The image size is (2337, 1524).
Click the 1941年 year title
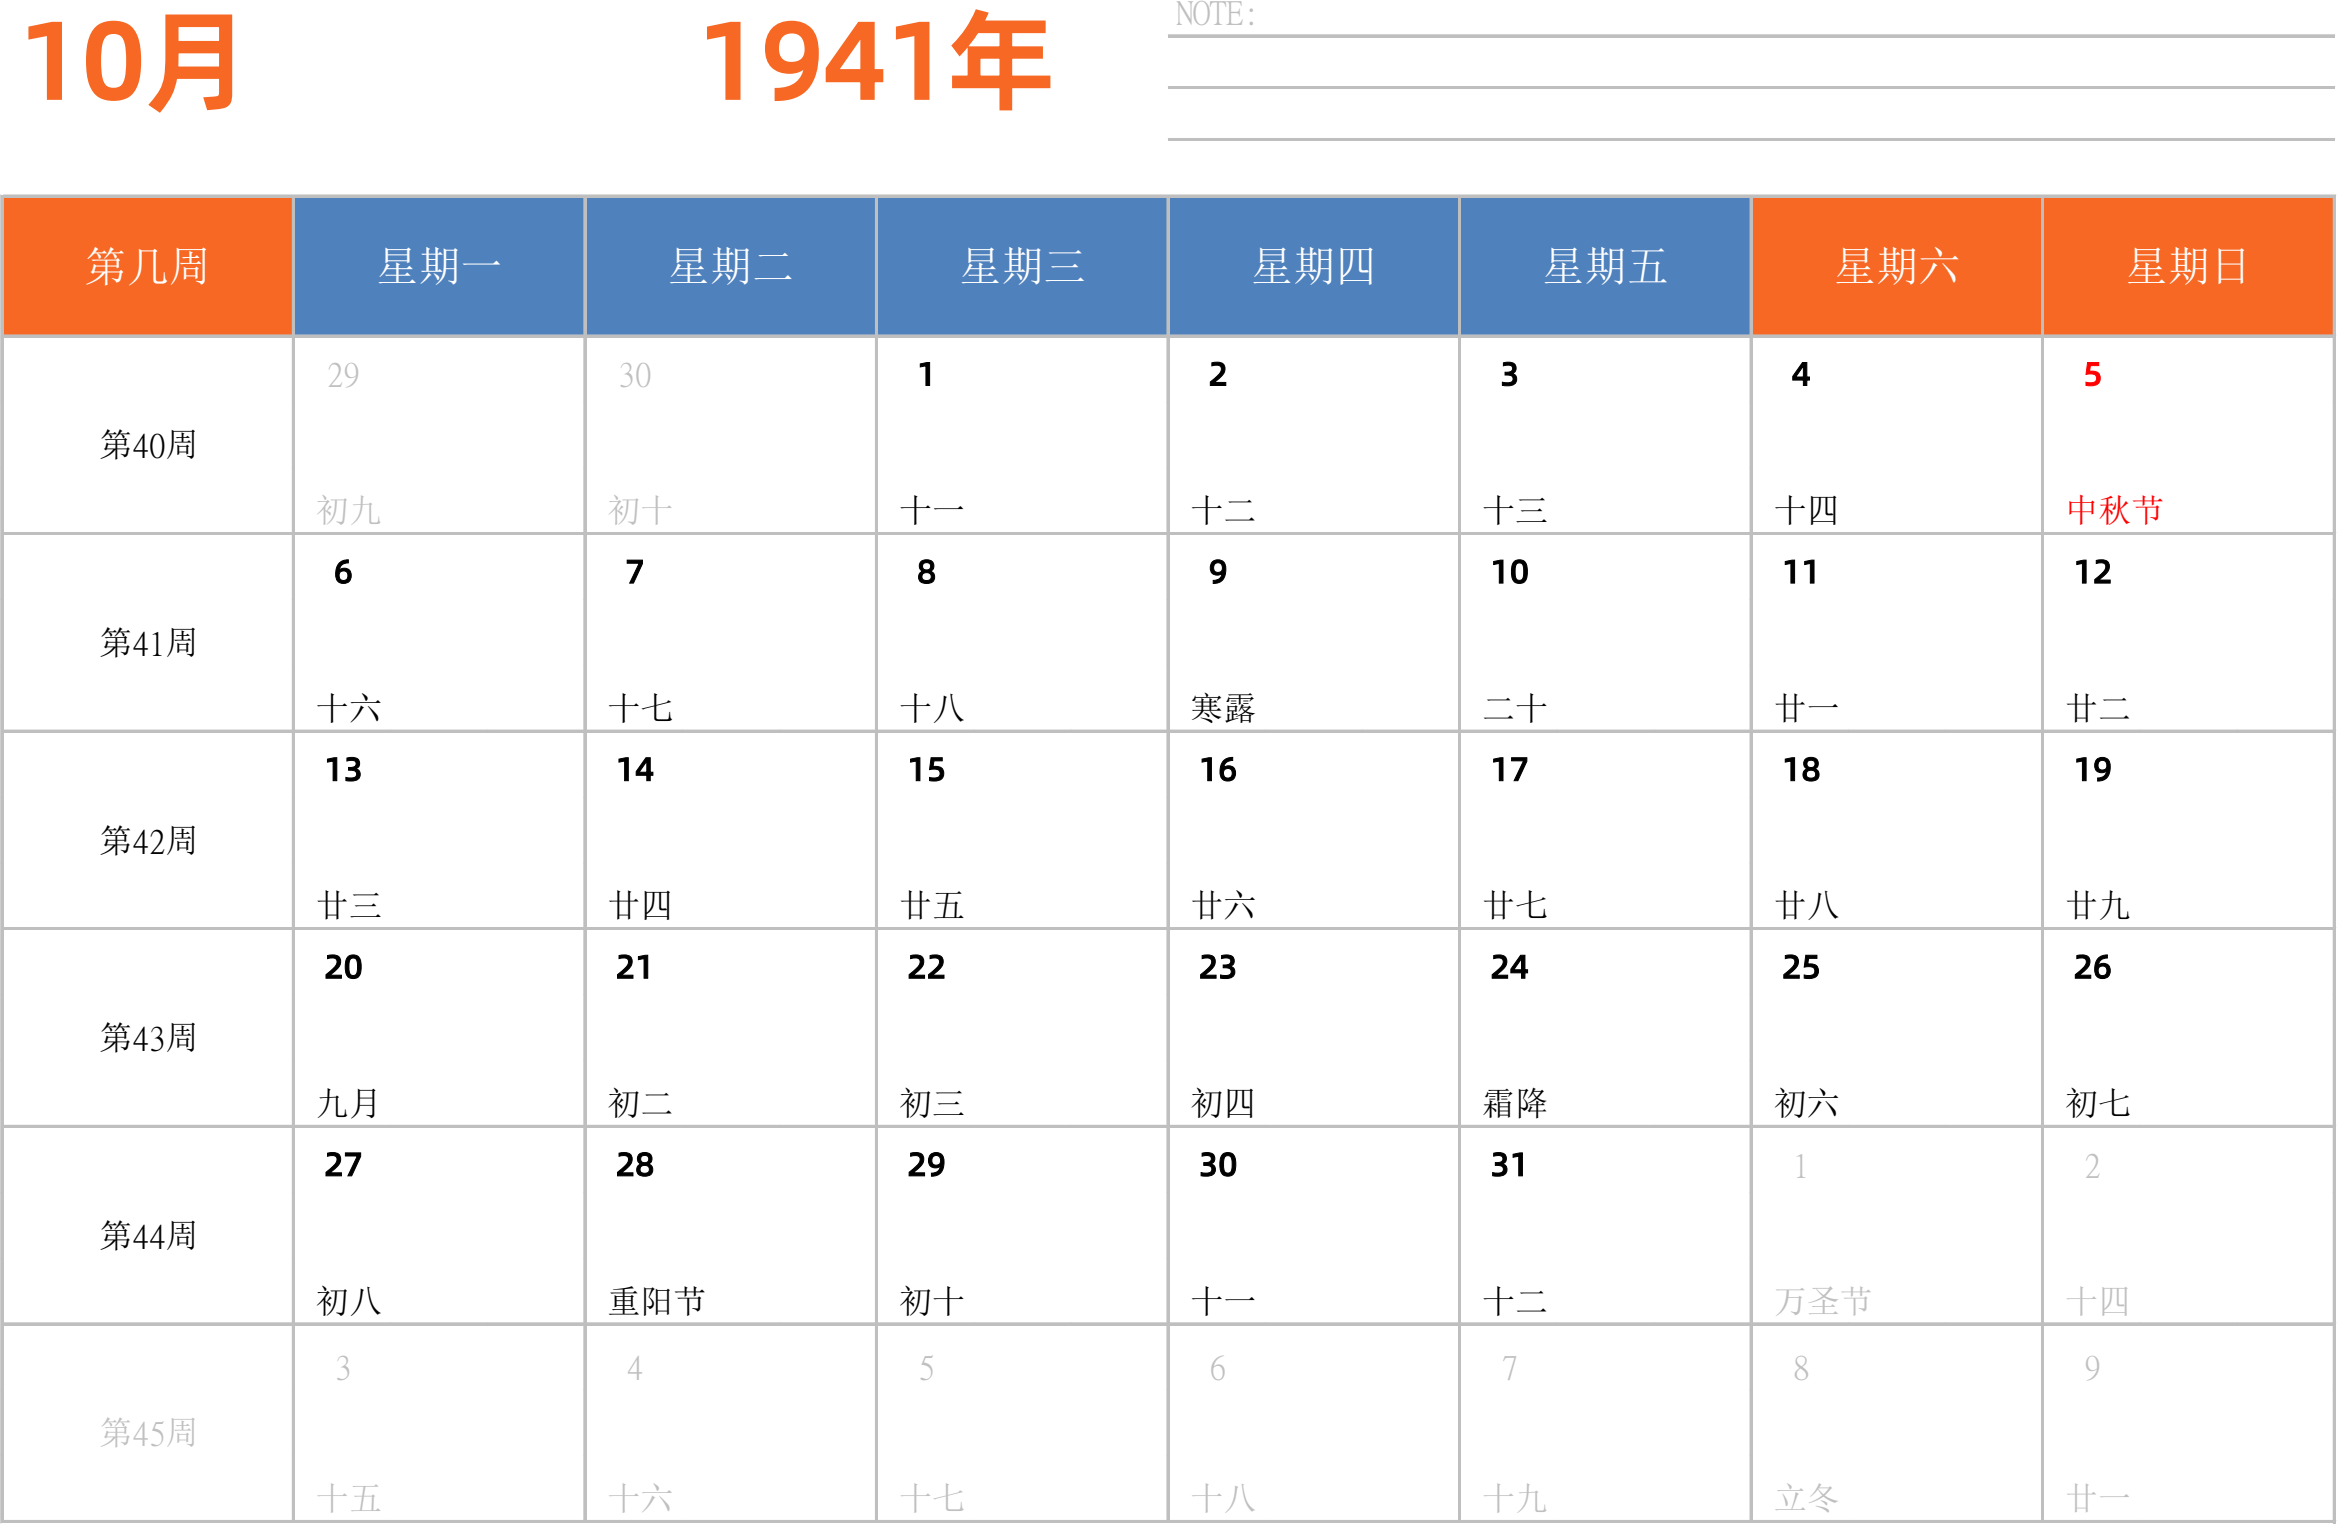coord(876,63)
